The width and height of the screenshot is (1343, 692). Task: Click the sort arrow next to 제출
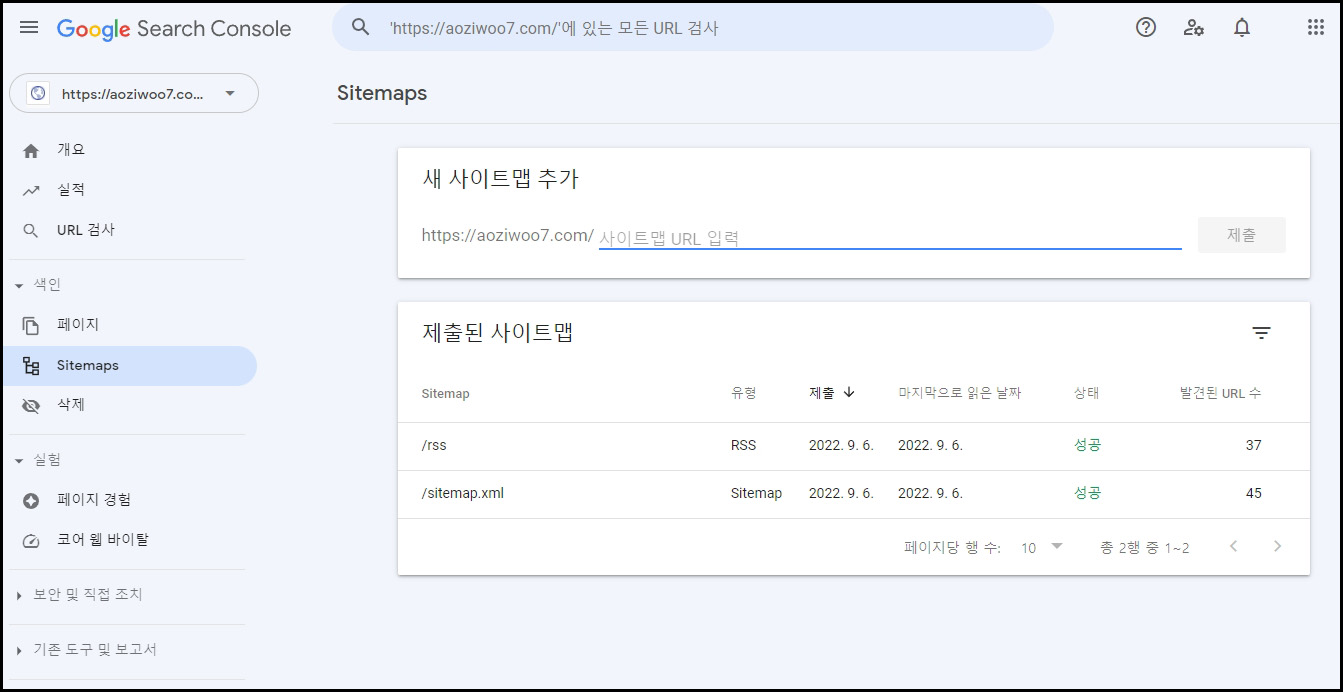coord(849,392)
